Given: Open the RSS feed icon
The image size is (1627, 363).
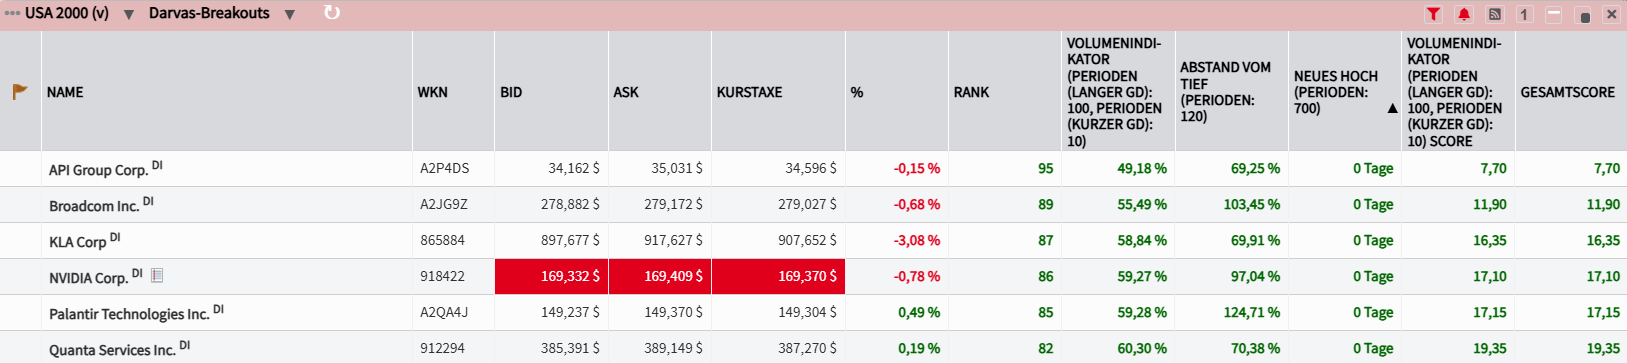Looking at the screenshot, I should [1494, 14].
